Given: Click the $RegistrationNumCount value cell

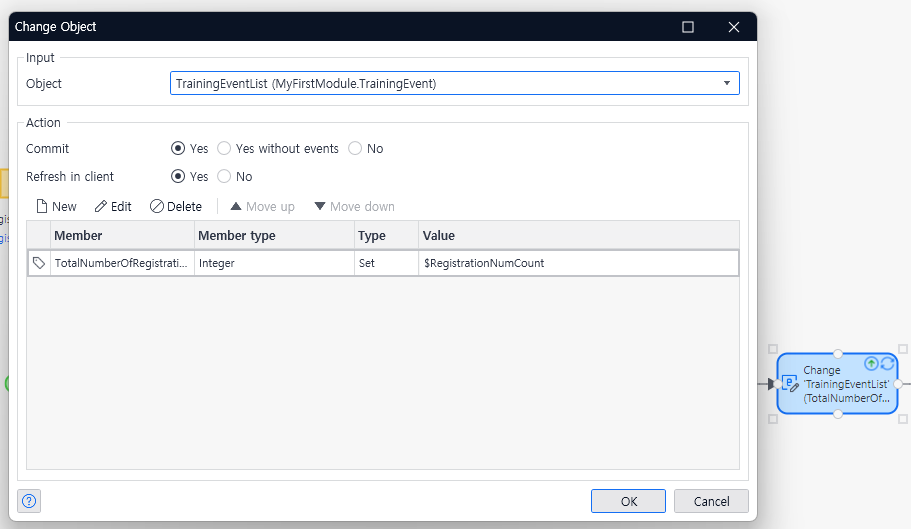Looking at the screenshot, I should click(579, 263).
